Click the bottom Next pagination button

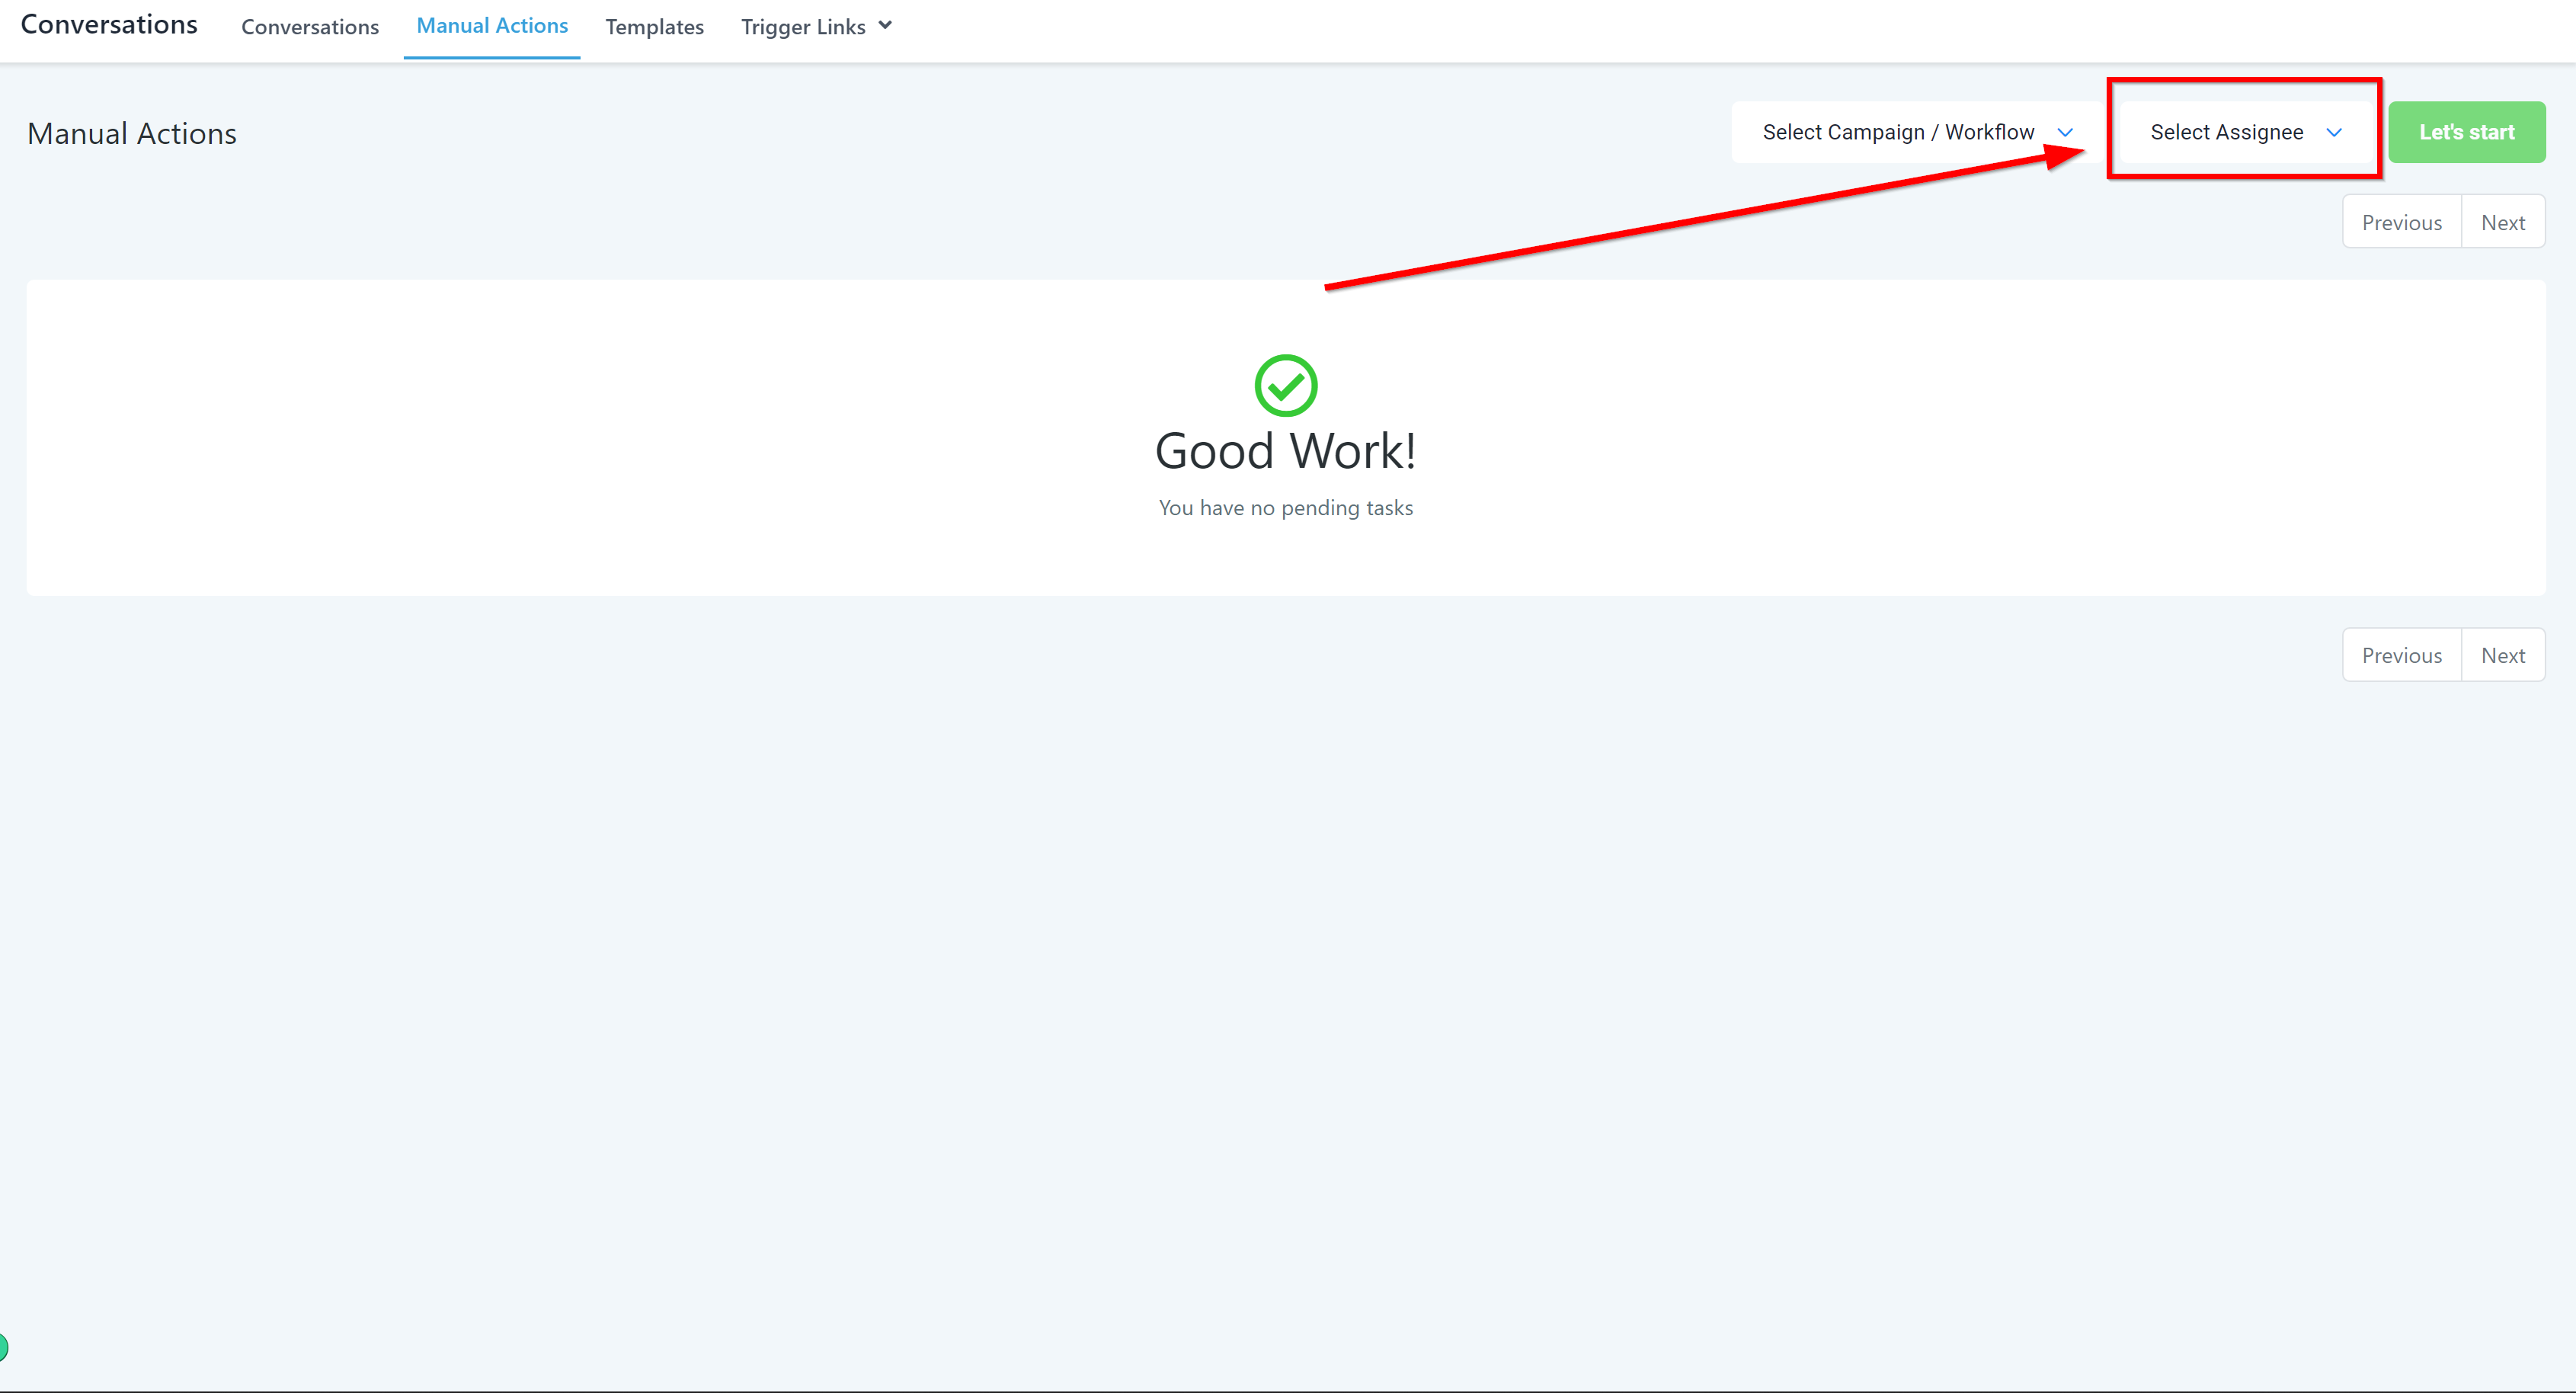(x=2502, y=655)
